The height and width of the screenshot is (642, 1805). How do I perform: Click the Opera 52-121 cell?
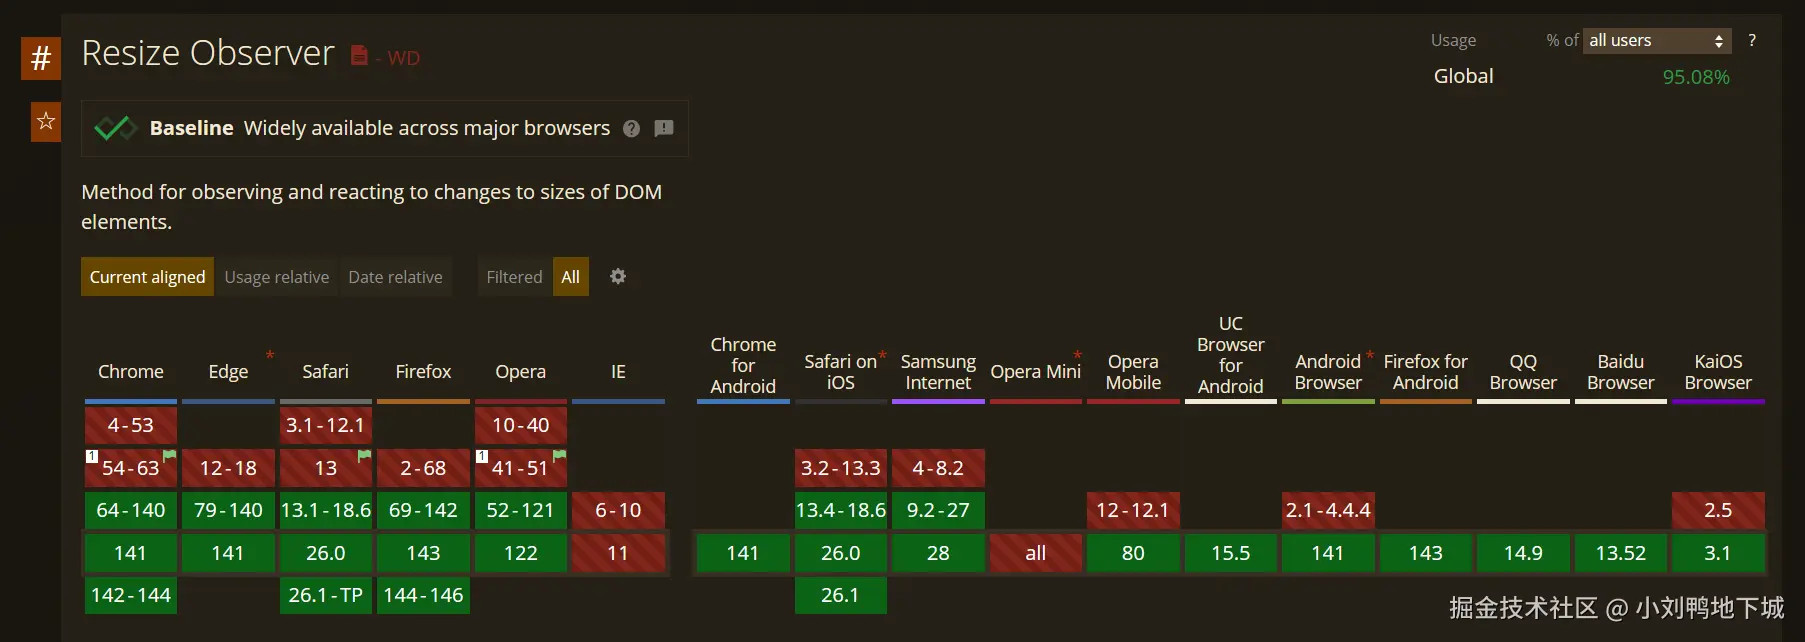click(521, 510)
